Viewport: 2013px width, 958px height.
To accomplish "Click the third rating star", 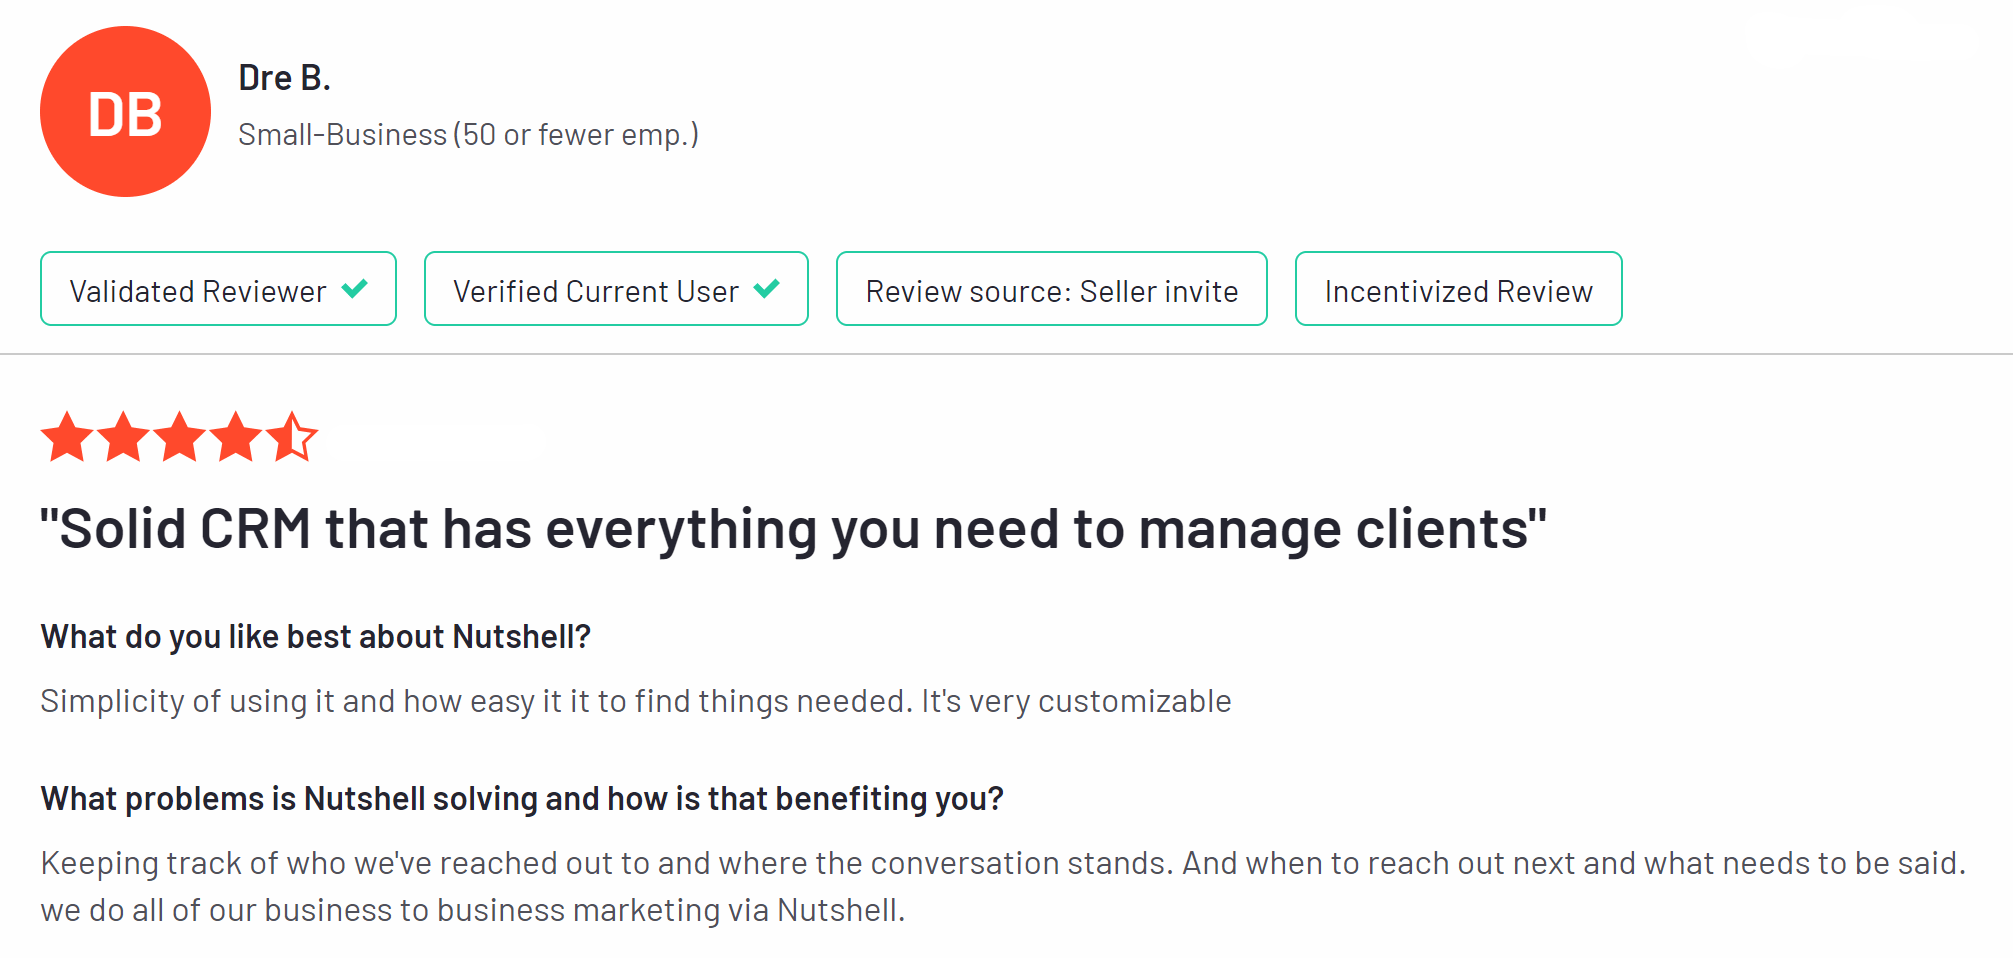I will click(179, 437).
